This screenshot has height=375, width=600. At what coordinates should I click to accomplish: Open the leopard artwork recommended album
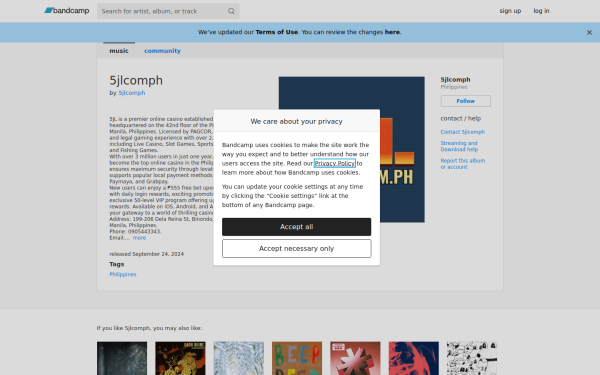coord(180,358)
